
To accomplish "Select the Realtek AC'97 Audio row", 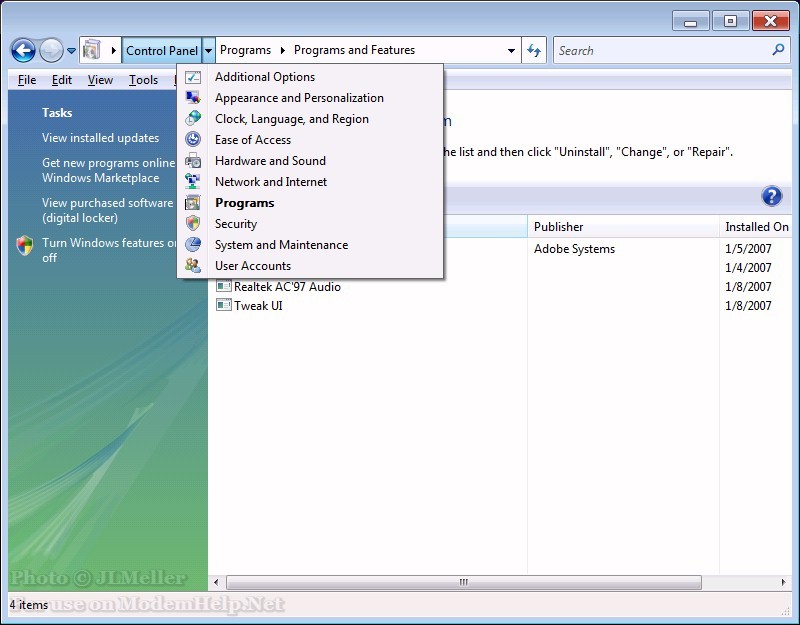I will tap(500, 286).
